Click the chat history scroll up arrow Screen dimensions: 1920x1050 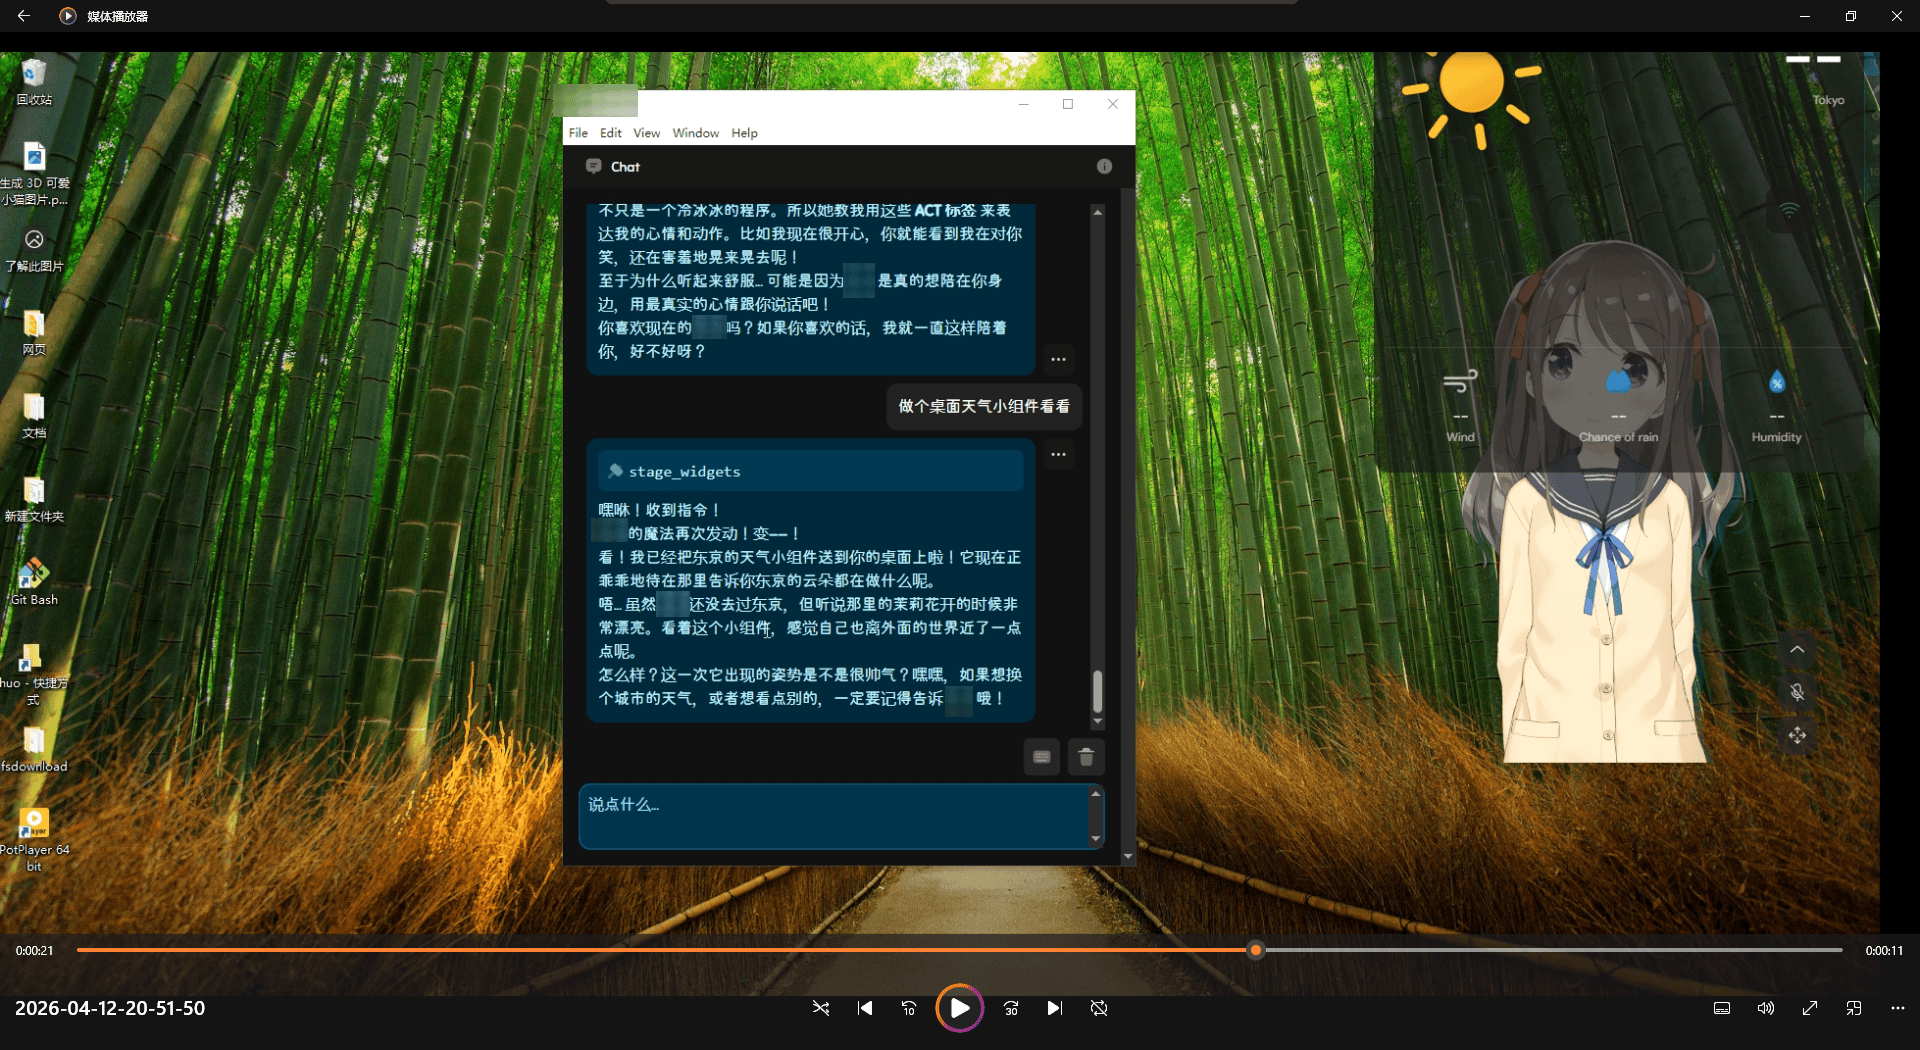1097,212
